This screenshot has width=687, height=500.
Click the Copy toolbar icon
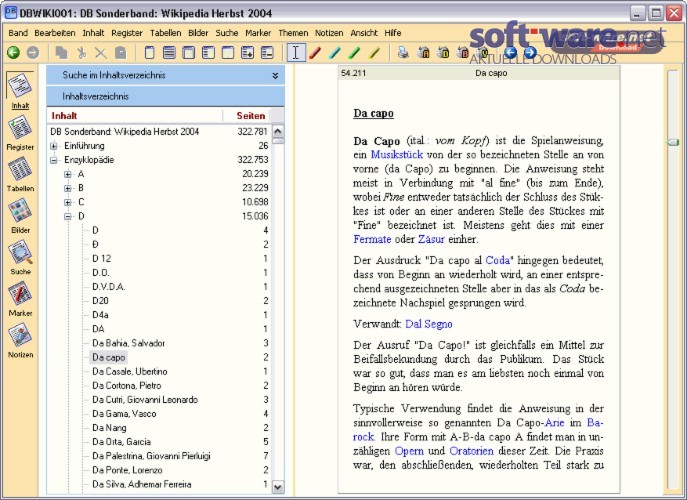61,53
